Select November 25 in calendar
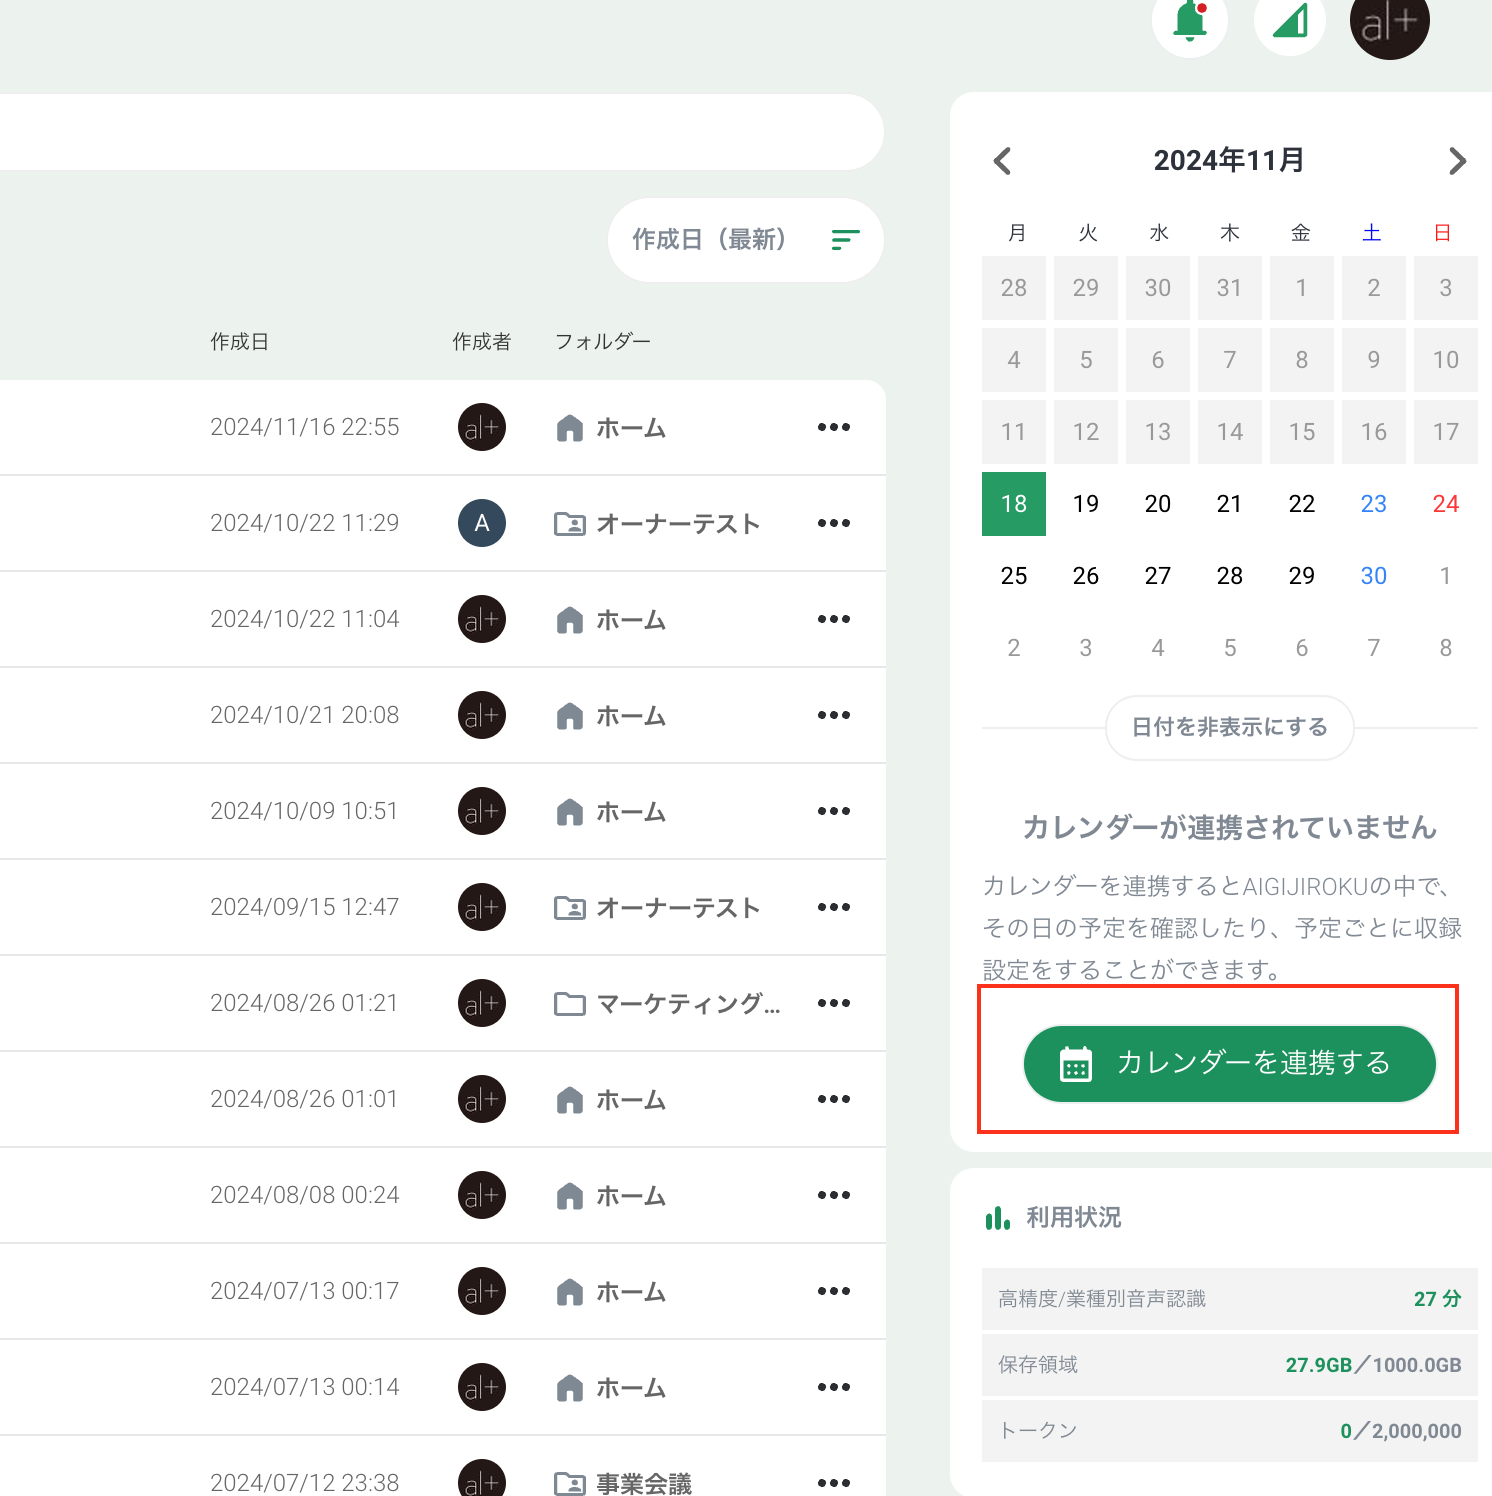 tap(1014, 576)
